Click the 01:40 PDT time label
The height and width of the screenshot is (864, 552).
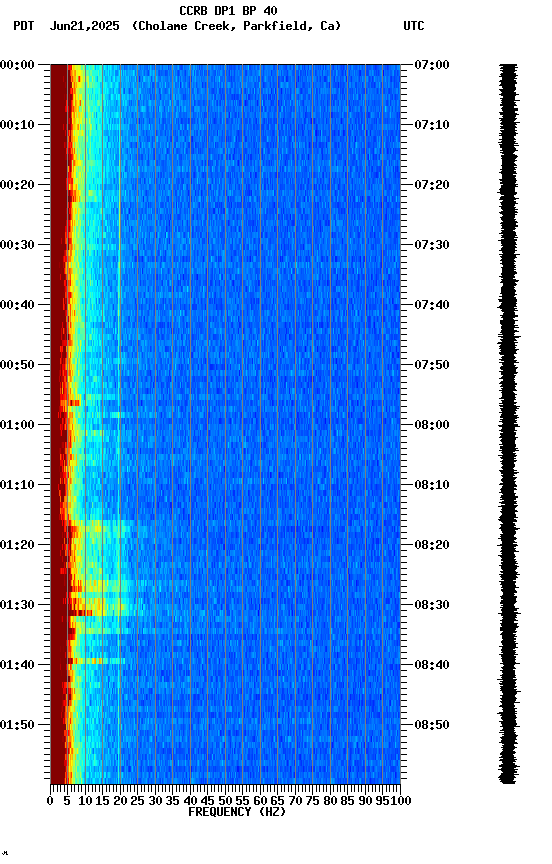17,665
